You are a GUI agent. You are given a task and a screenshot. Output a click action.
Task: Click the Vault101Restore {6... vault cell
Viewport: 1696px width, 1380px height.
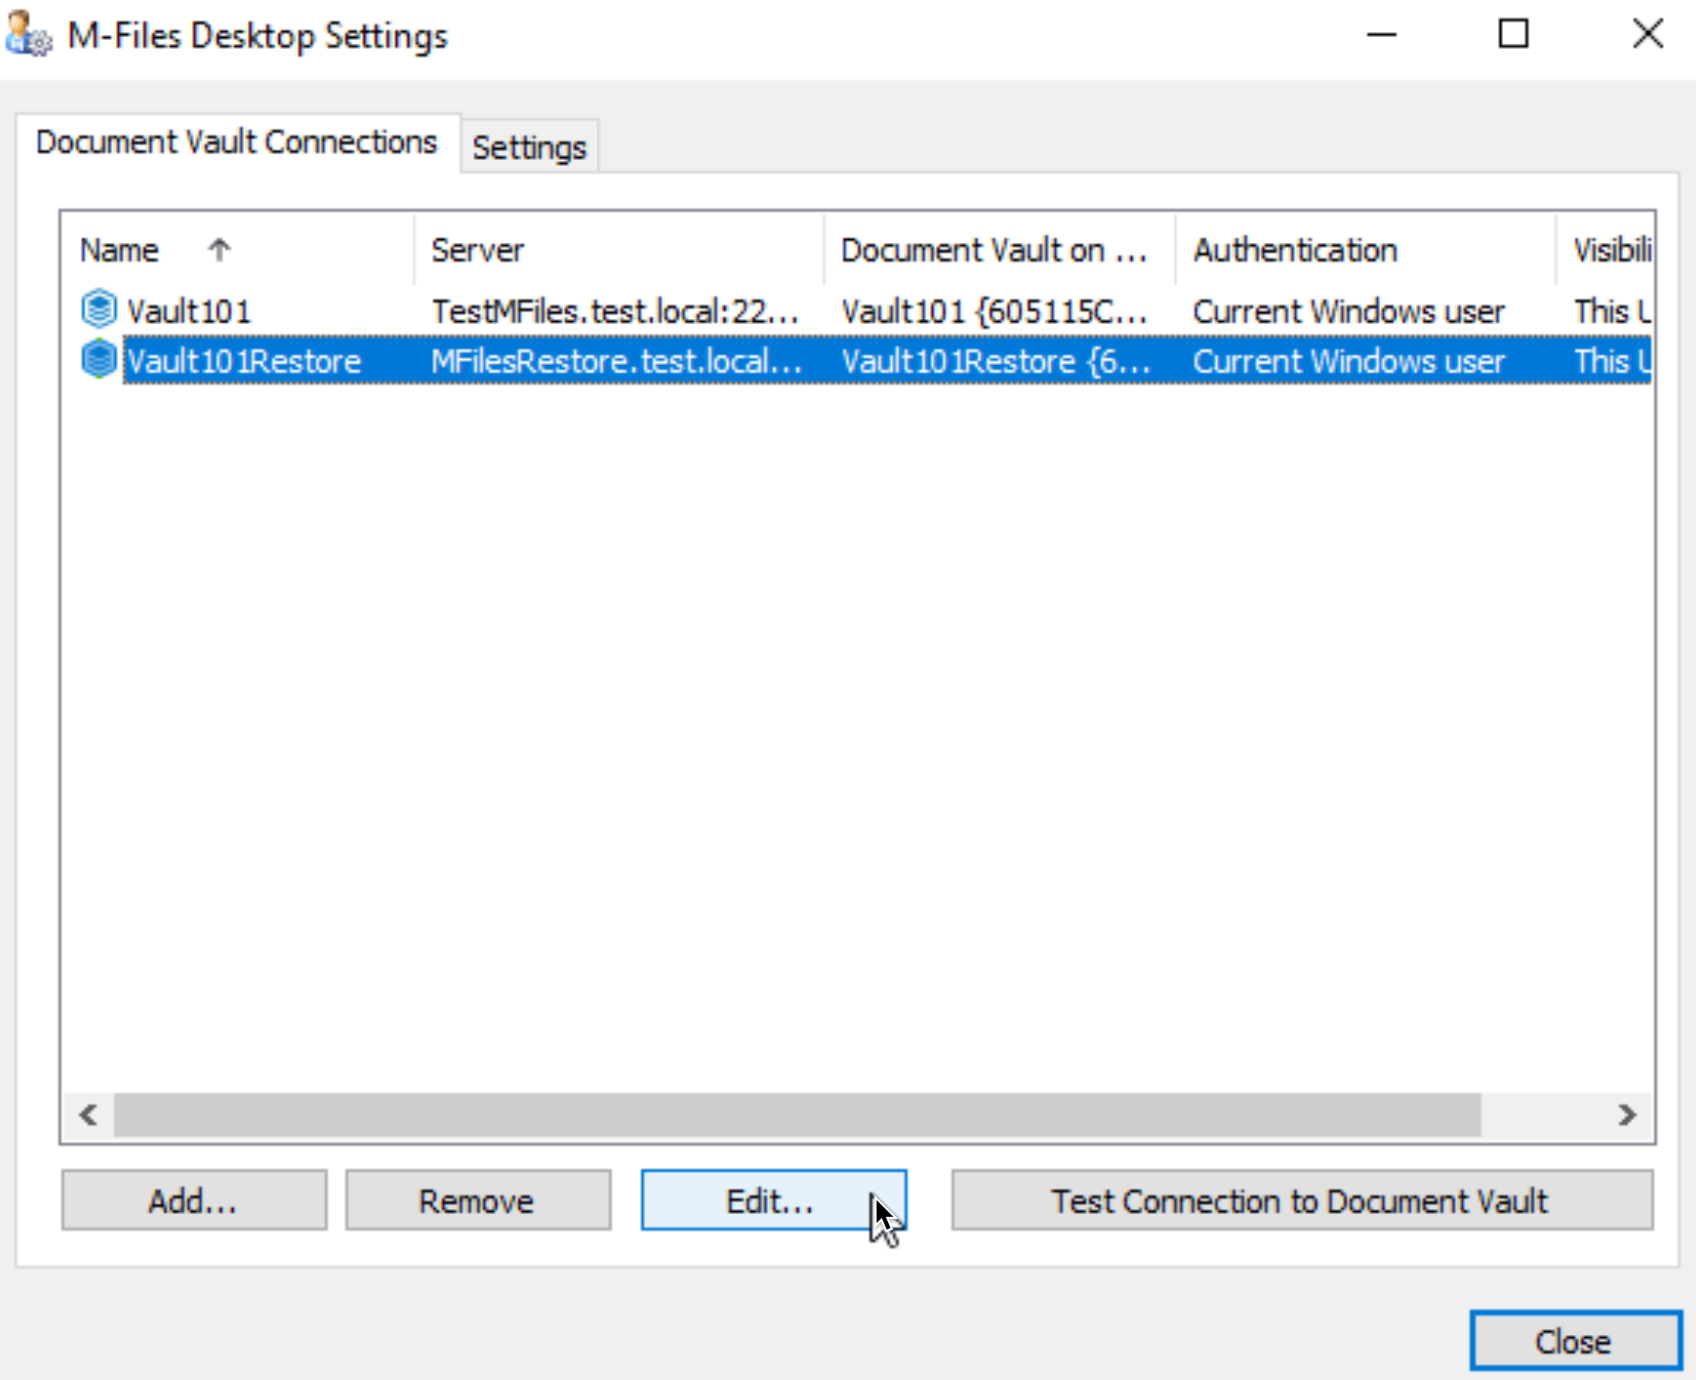coord(996,361)
